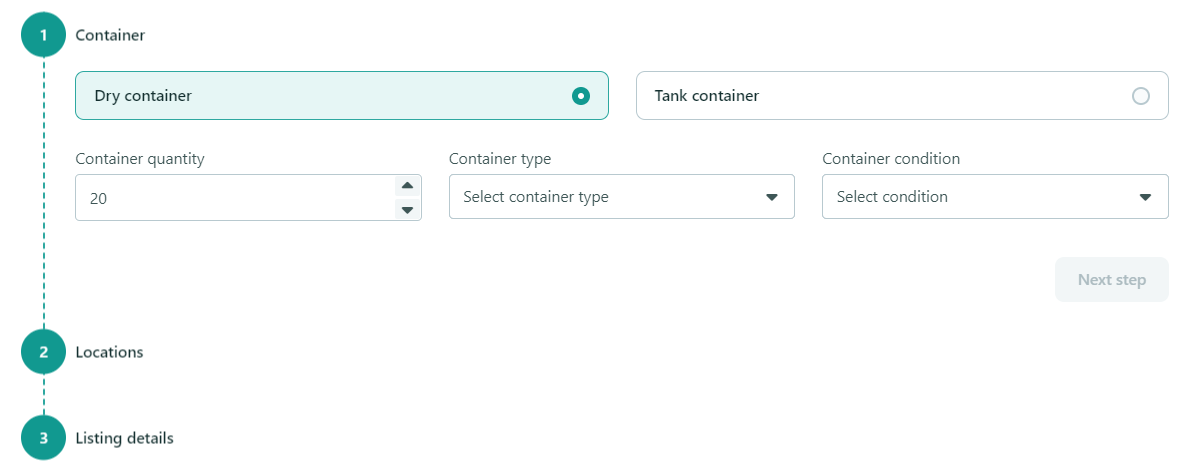Image resolution: width=1198 pixels, height=470 pixels.
Task: Jump to step 3 circle icon
Action: click(44, 439)
